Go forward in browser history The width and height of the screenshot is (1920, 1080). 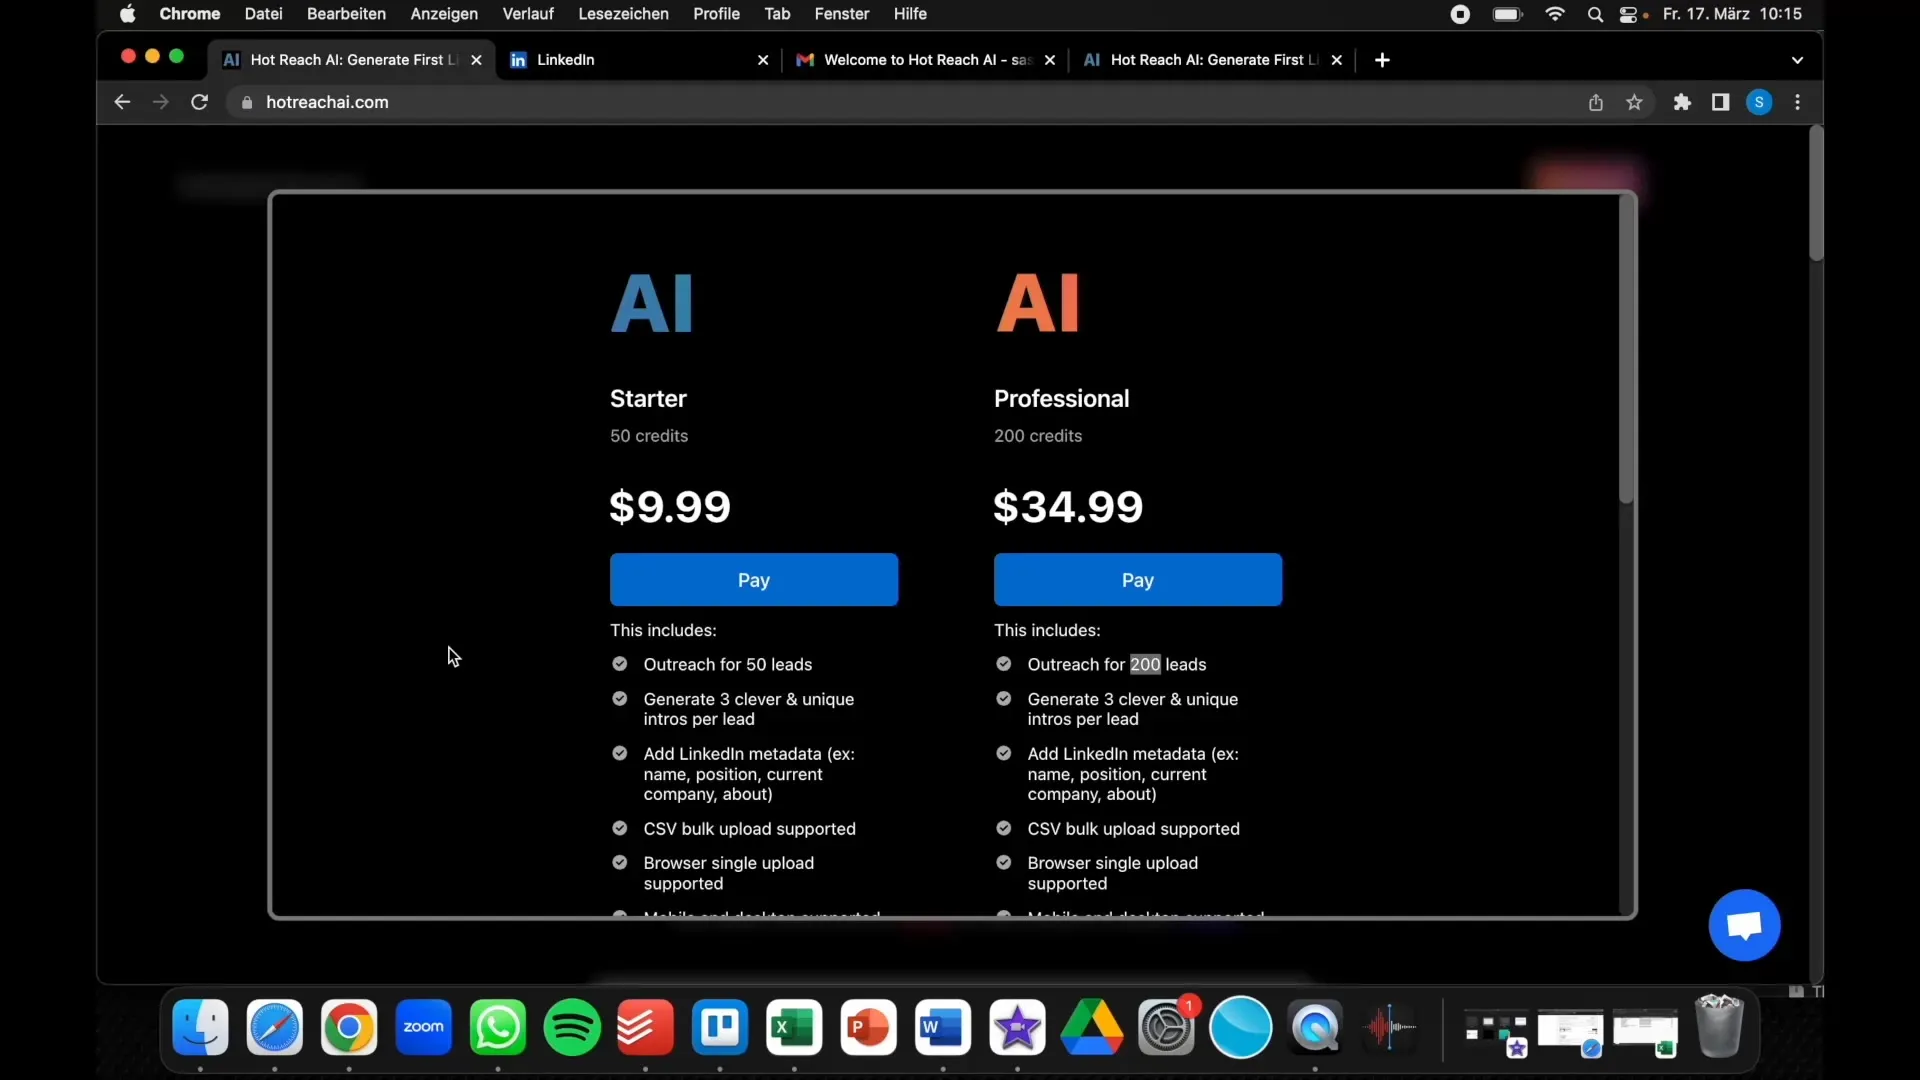click(160, 102)
